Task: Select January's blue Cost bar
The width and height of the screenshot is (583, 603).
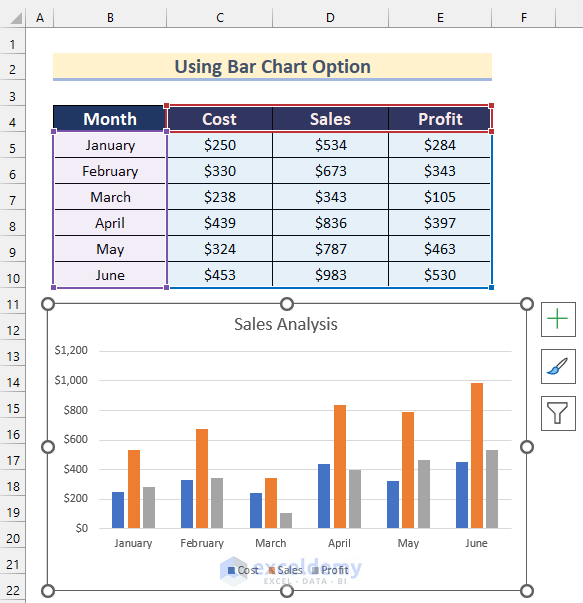Action: point(118,510)
